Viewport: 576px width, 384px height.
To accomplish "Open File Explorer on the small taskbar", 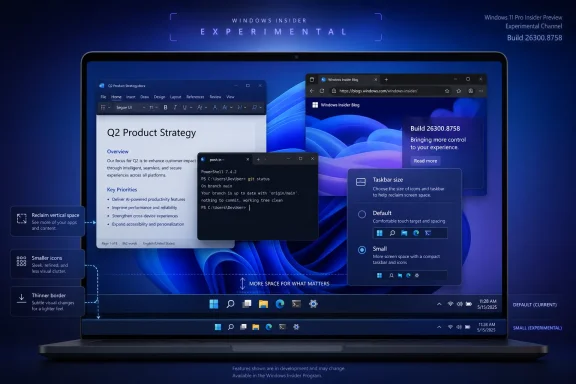I will tap(256, 327).
